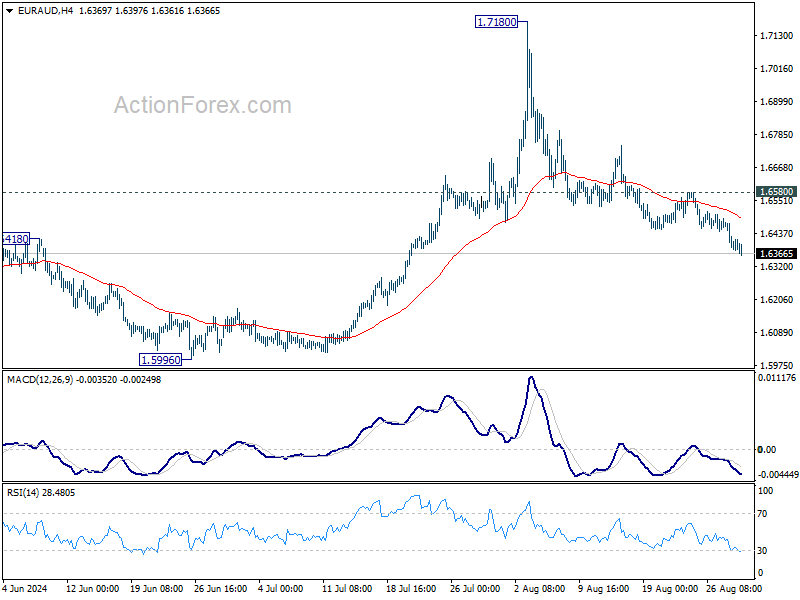Select the partially visible 4180 price label

pyautogui.click(x=16, y=239)
